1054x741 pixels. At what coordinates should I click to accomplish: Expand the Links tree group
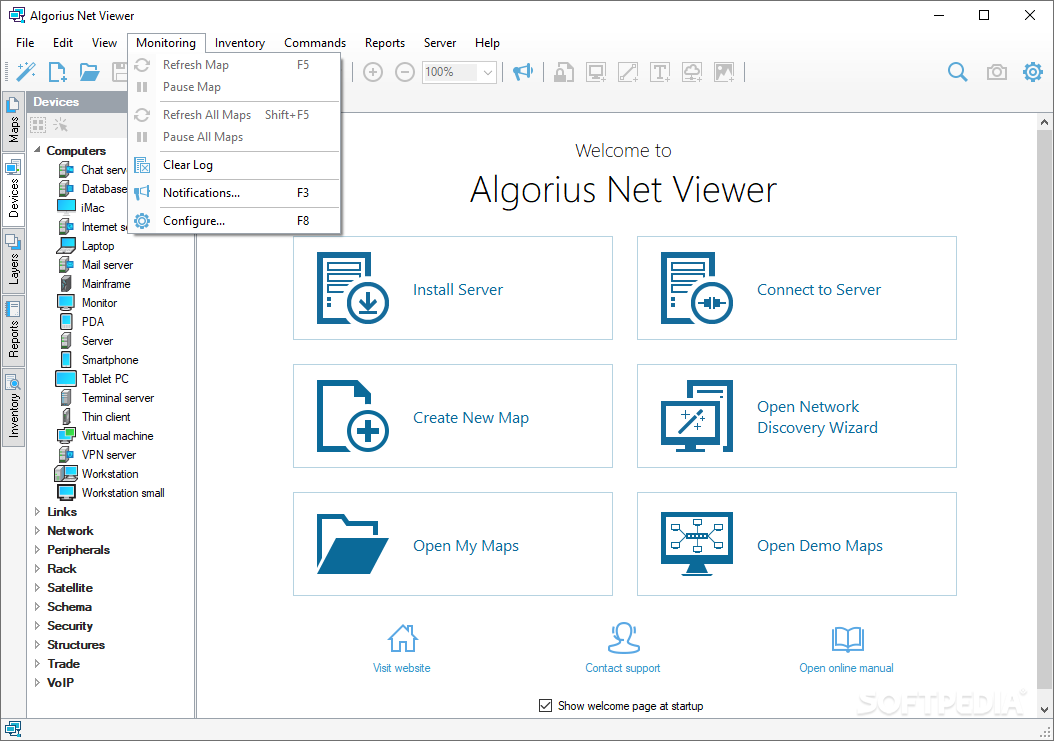[37, 512]
